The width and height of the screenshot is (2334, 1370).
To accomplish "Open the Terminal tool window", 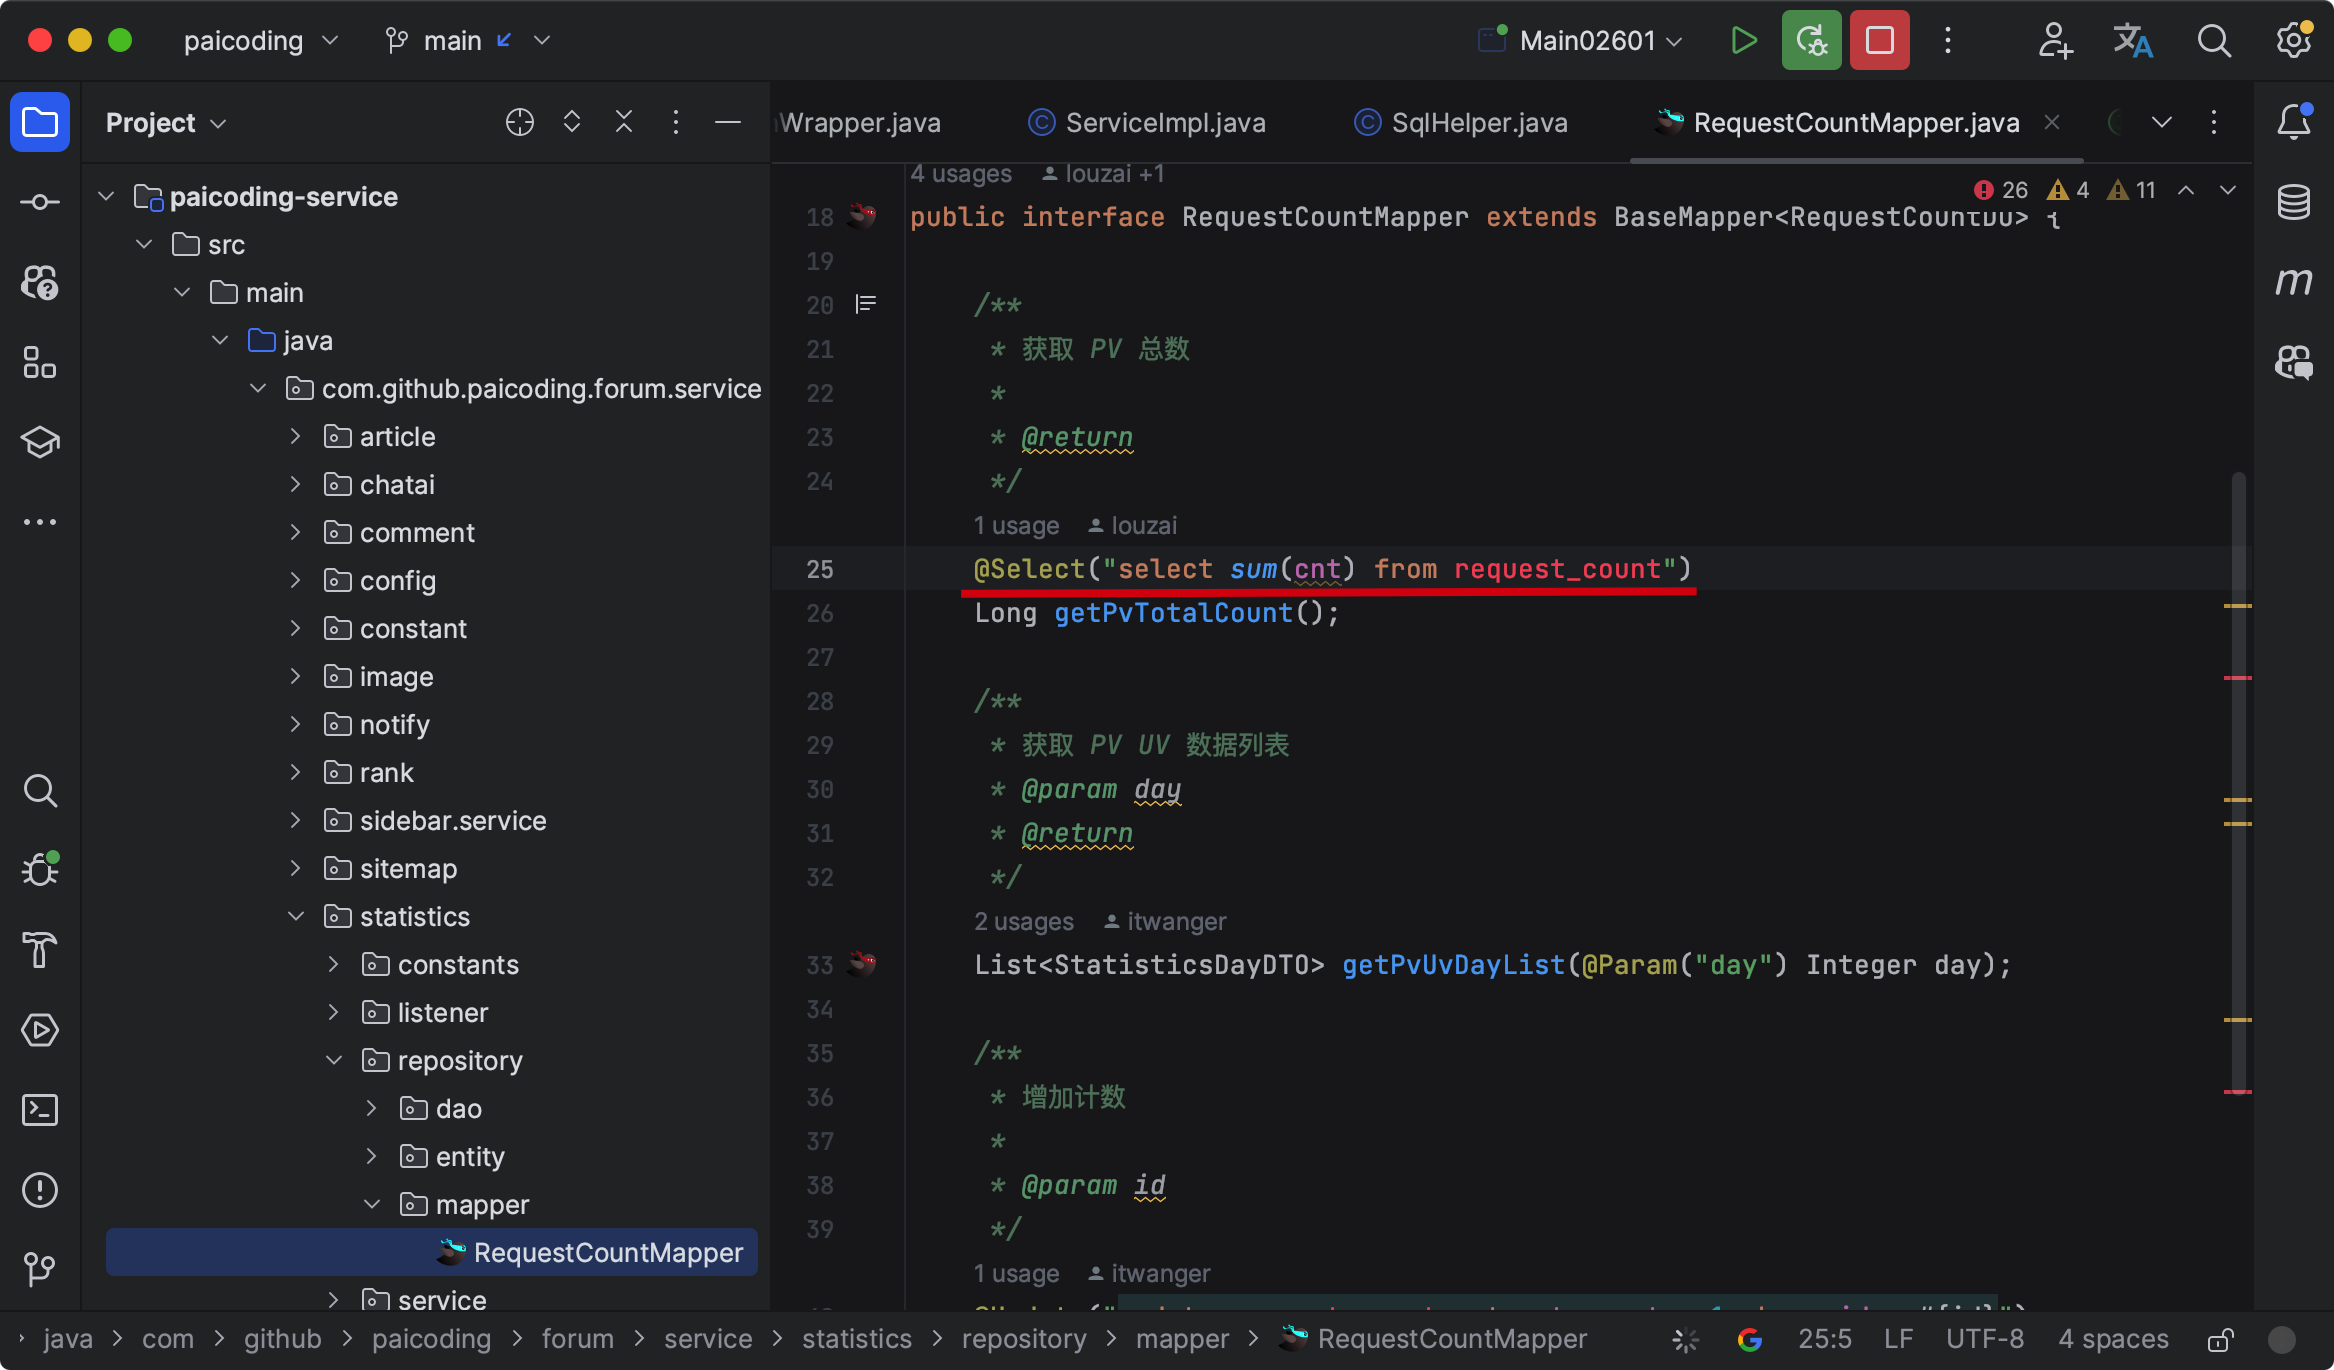I will pyautogui.click(x=40, y=1110).
